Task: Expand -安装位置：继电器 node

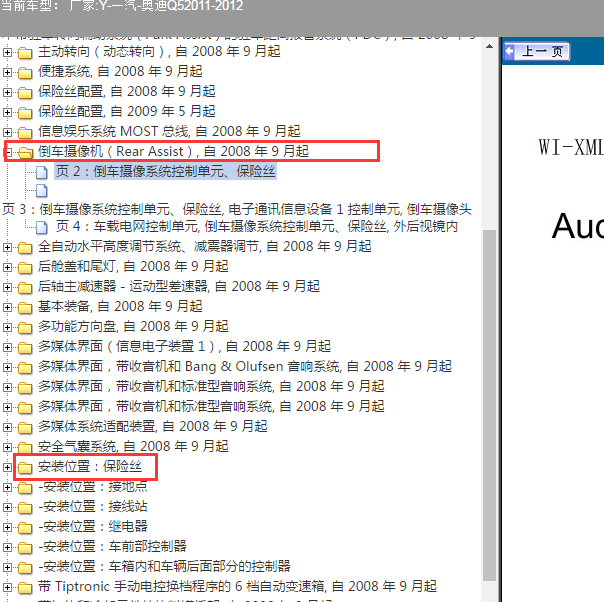Action: click(x=7, y=528)
